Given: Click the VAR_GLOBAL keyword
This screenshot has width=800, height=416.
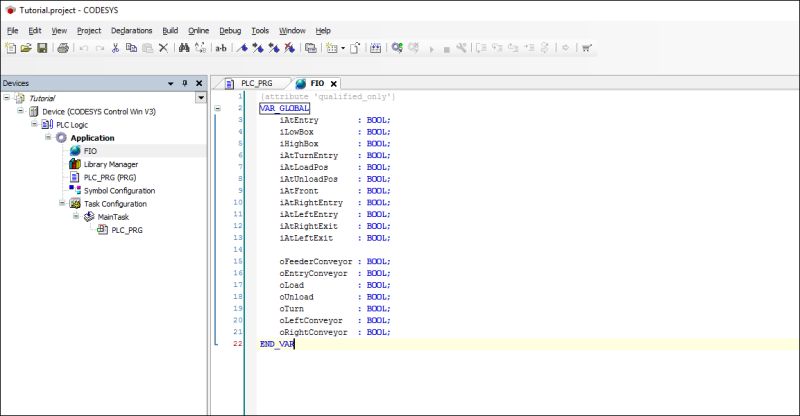Looking at the screenshot, I should tap(284, 108).
